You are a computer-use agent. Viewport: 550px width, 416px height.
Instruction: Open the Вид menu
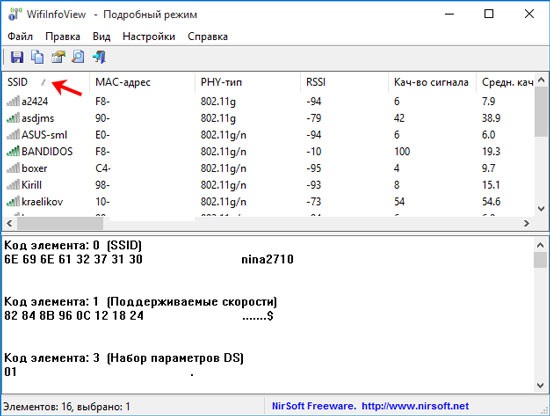pyautogui.click(x=101, y=36)
